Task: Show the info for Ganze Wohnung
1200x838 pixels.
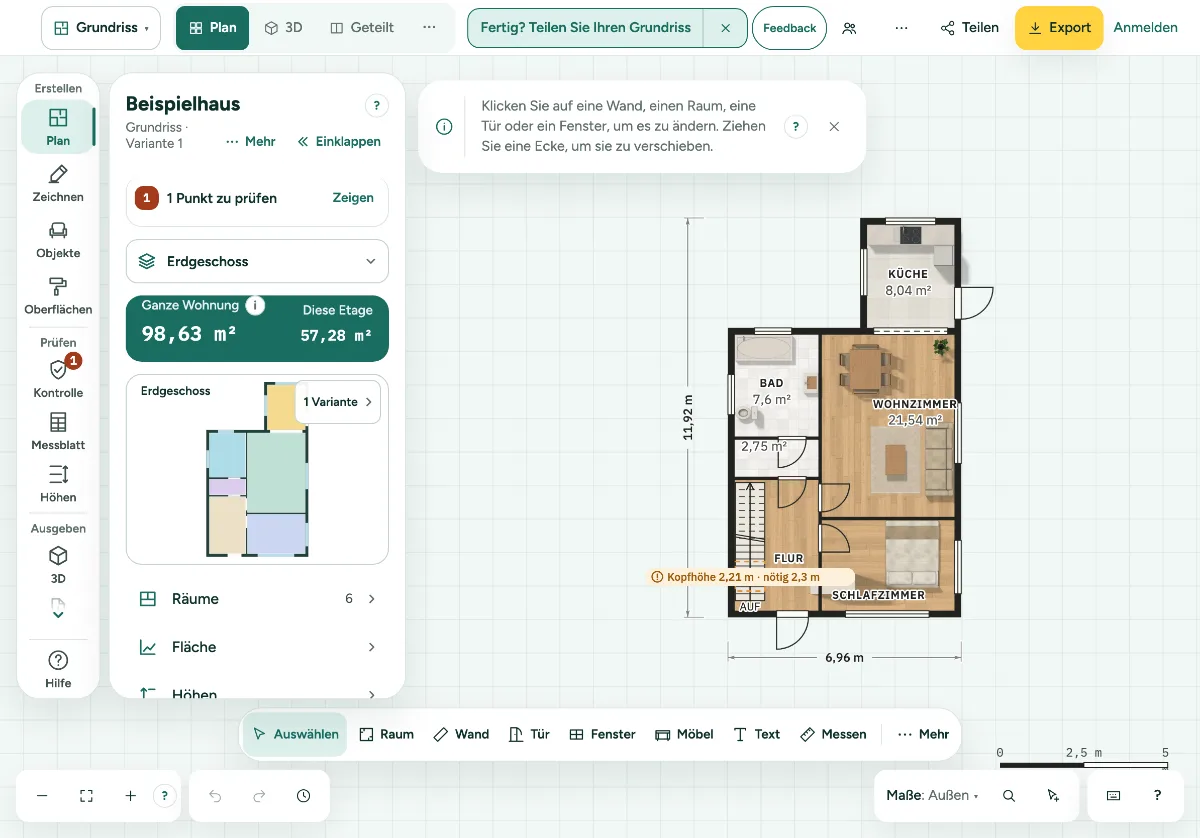Action: 255,305
